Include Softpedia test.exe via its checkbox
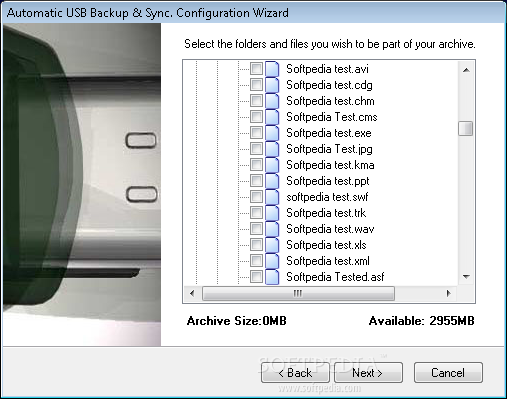The height and width of the screenshot is (399, 507). point(256,133)
